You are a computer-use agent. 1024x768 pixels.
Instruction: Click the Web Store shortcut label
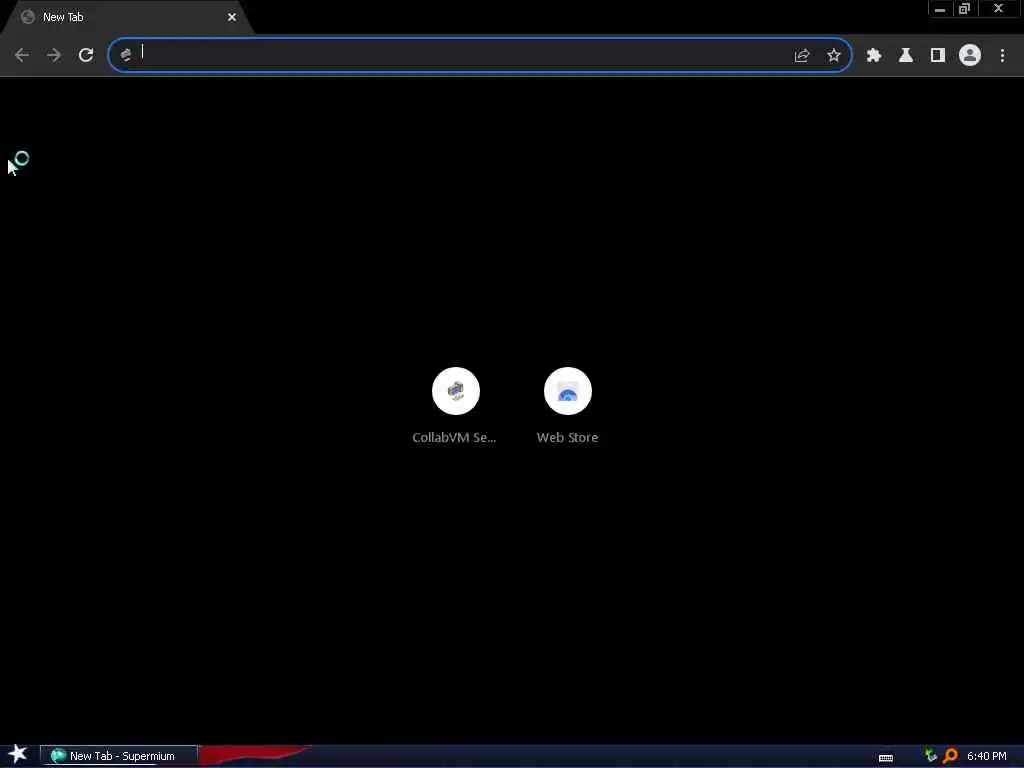[x=568, y=438]
